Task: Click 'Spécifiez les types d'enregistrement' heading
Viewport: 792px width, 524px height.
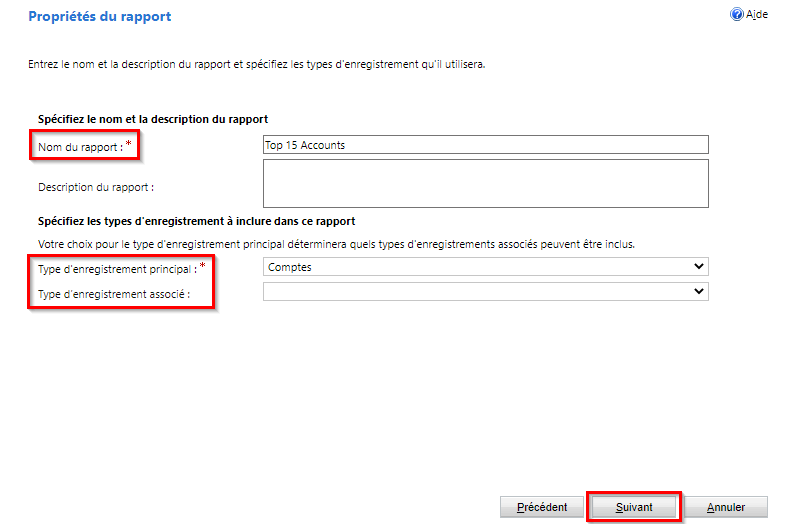Action: (x=196, y=221)
